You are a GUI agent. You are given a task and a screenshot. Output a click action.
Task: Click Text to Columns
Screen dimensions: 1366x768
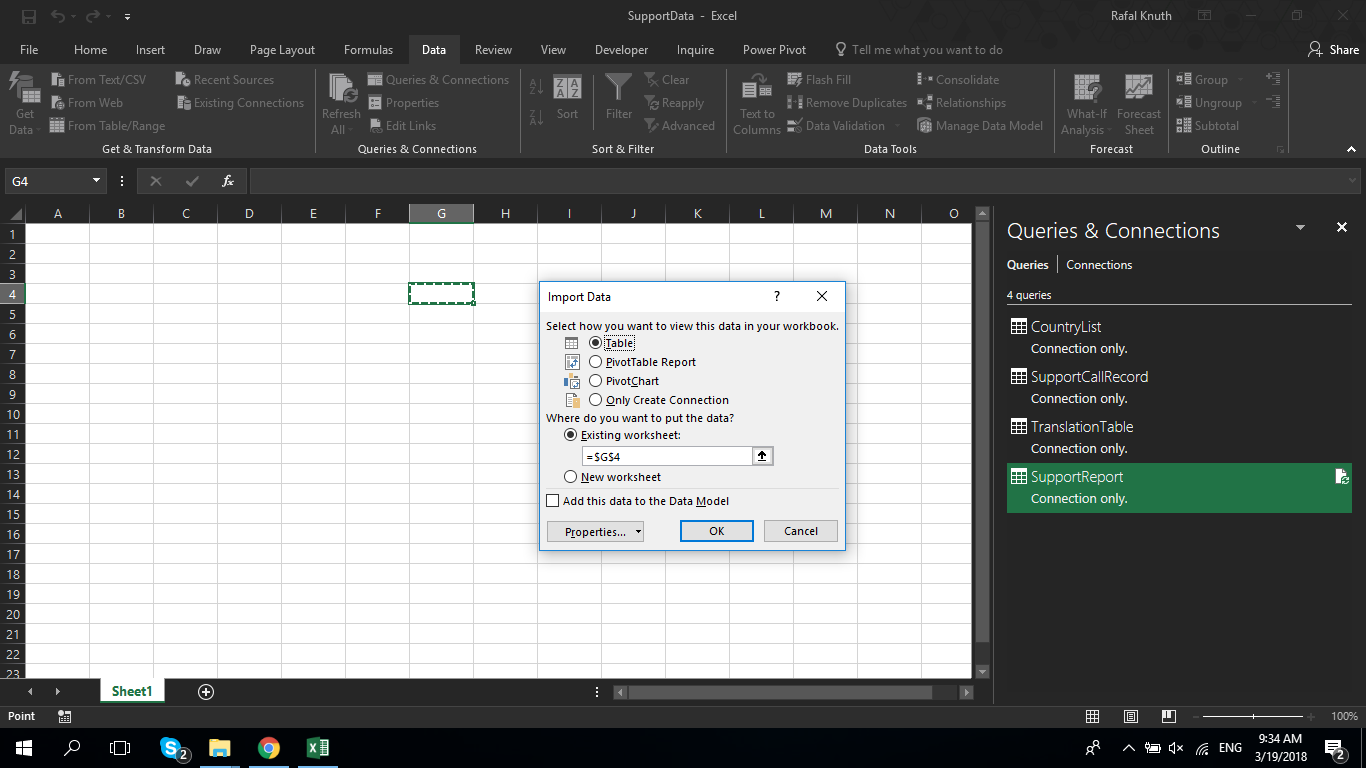click(757, 101)
